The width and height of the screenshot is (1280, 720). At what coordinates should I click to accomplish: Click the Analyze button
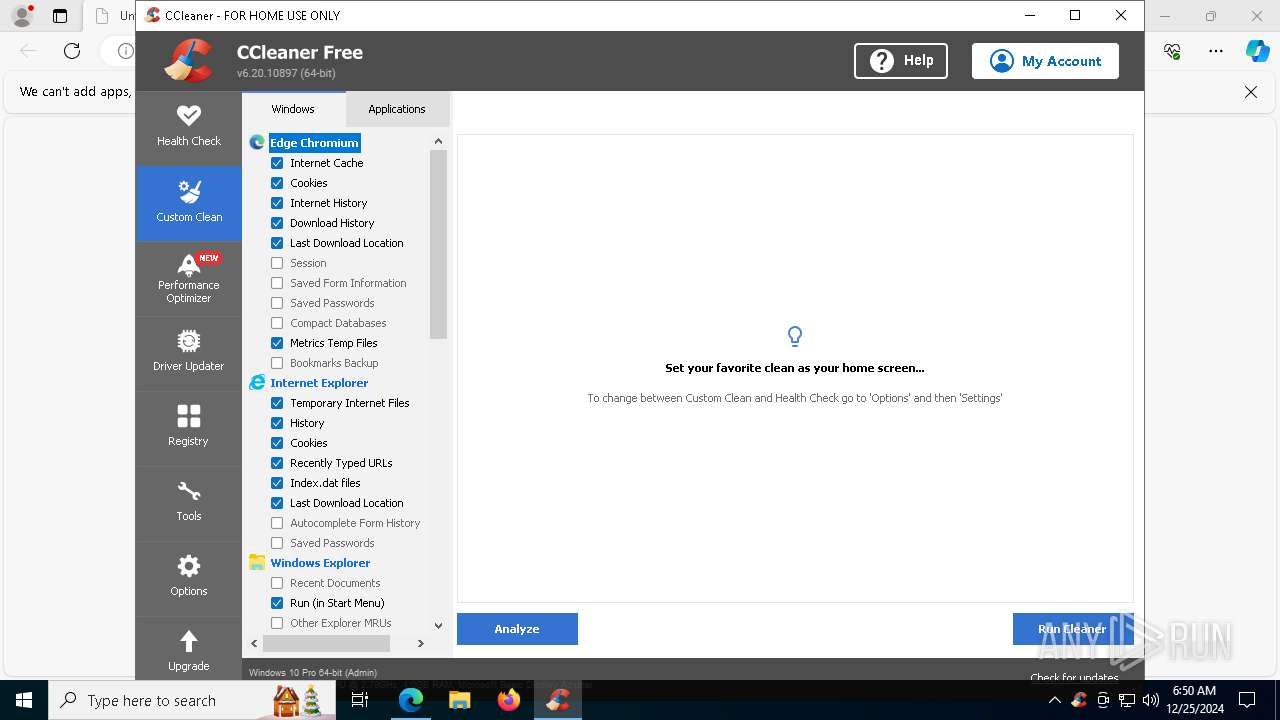[517, 629]
